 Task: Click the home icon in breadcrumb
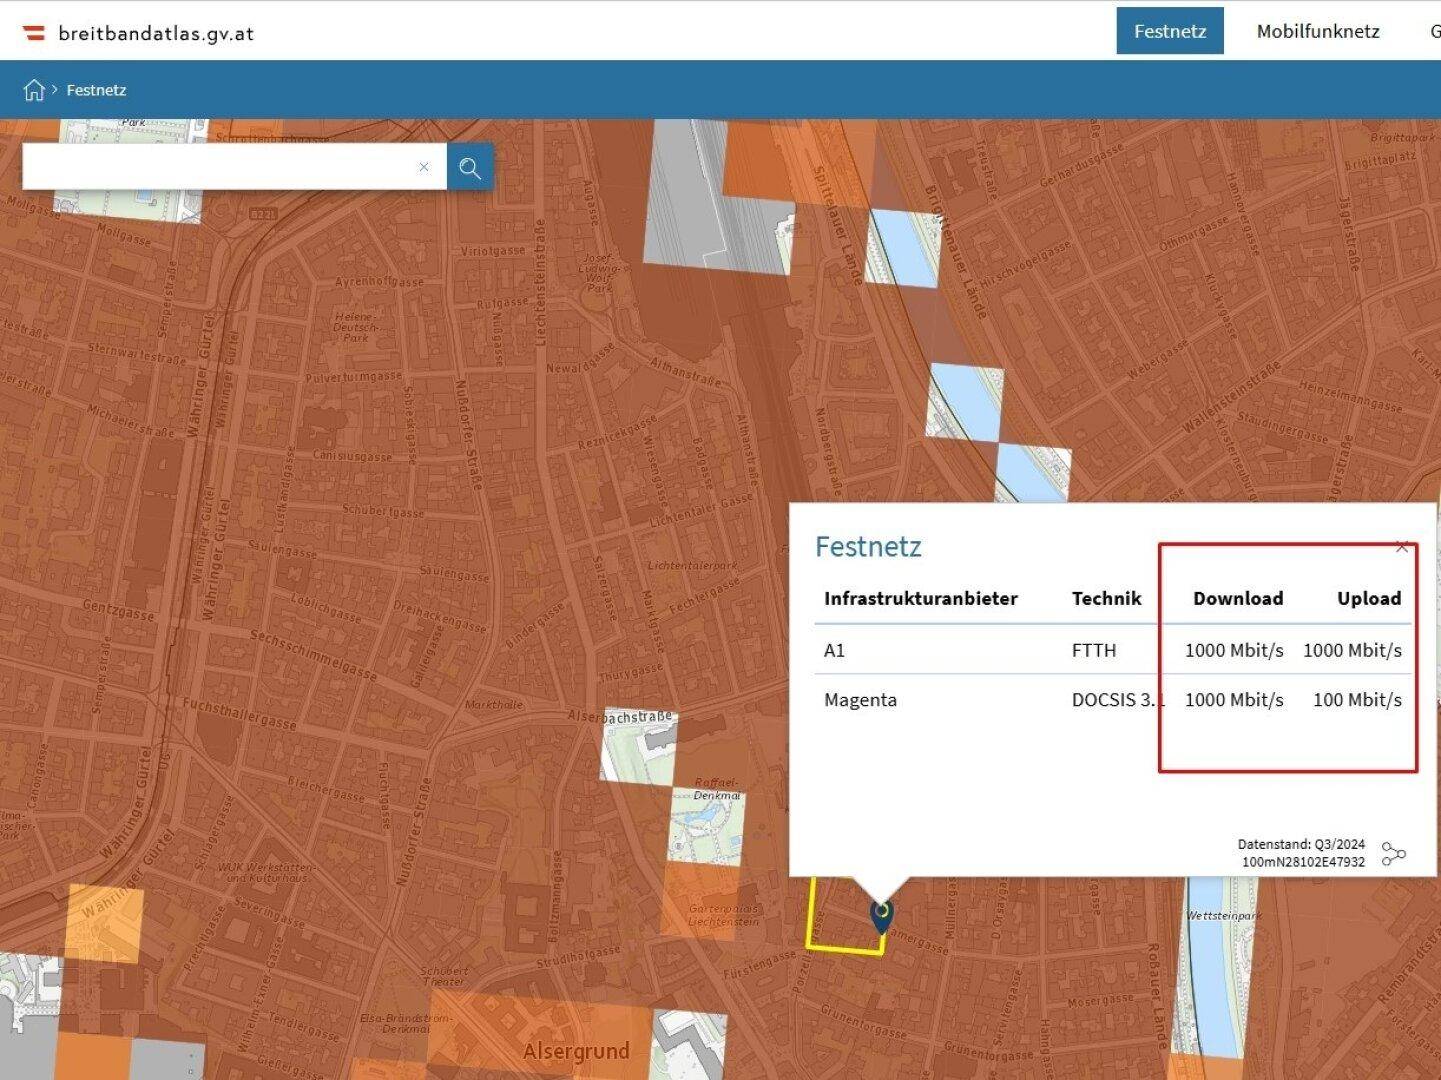(34, 90)
